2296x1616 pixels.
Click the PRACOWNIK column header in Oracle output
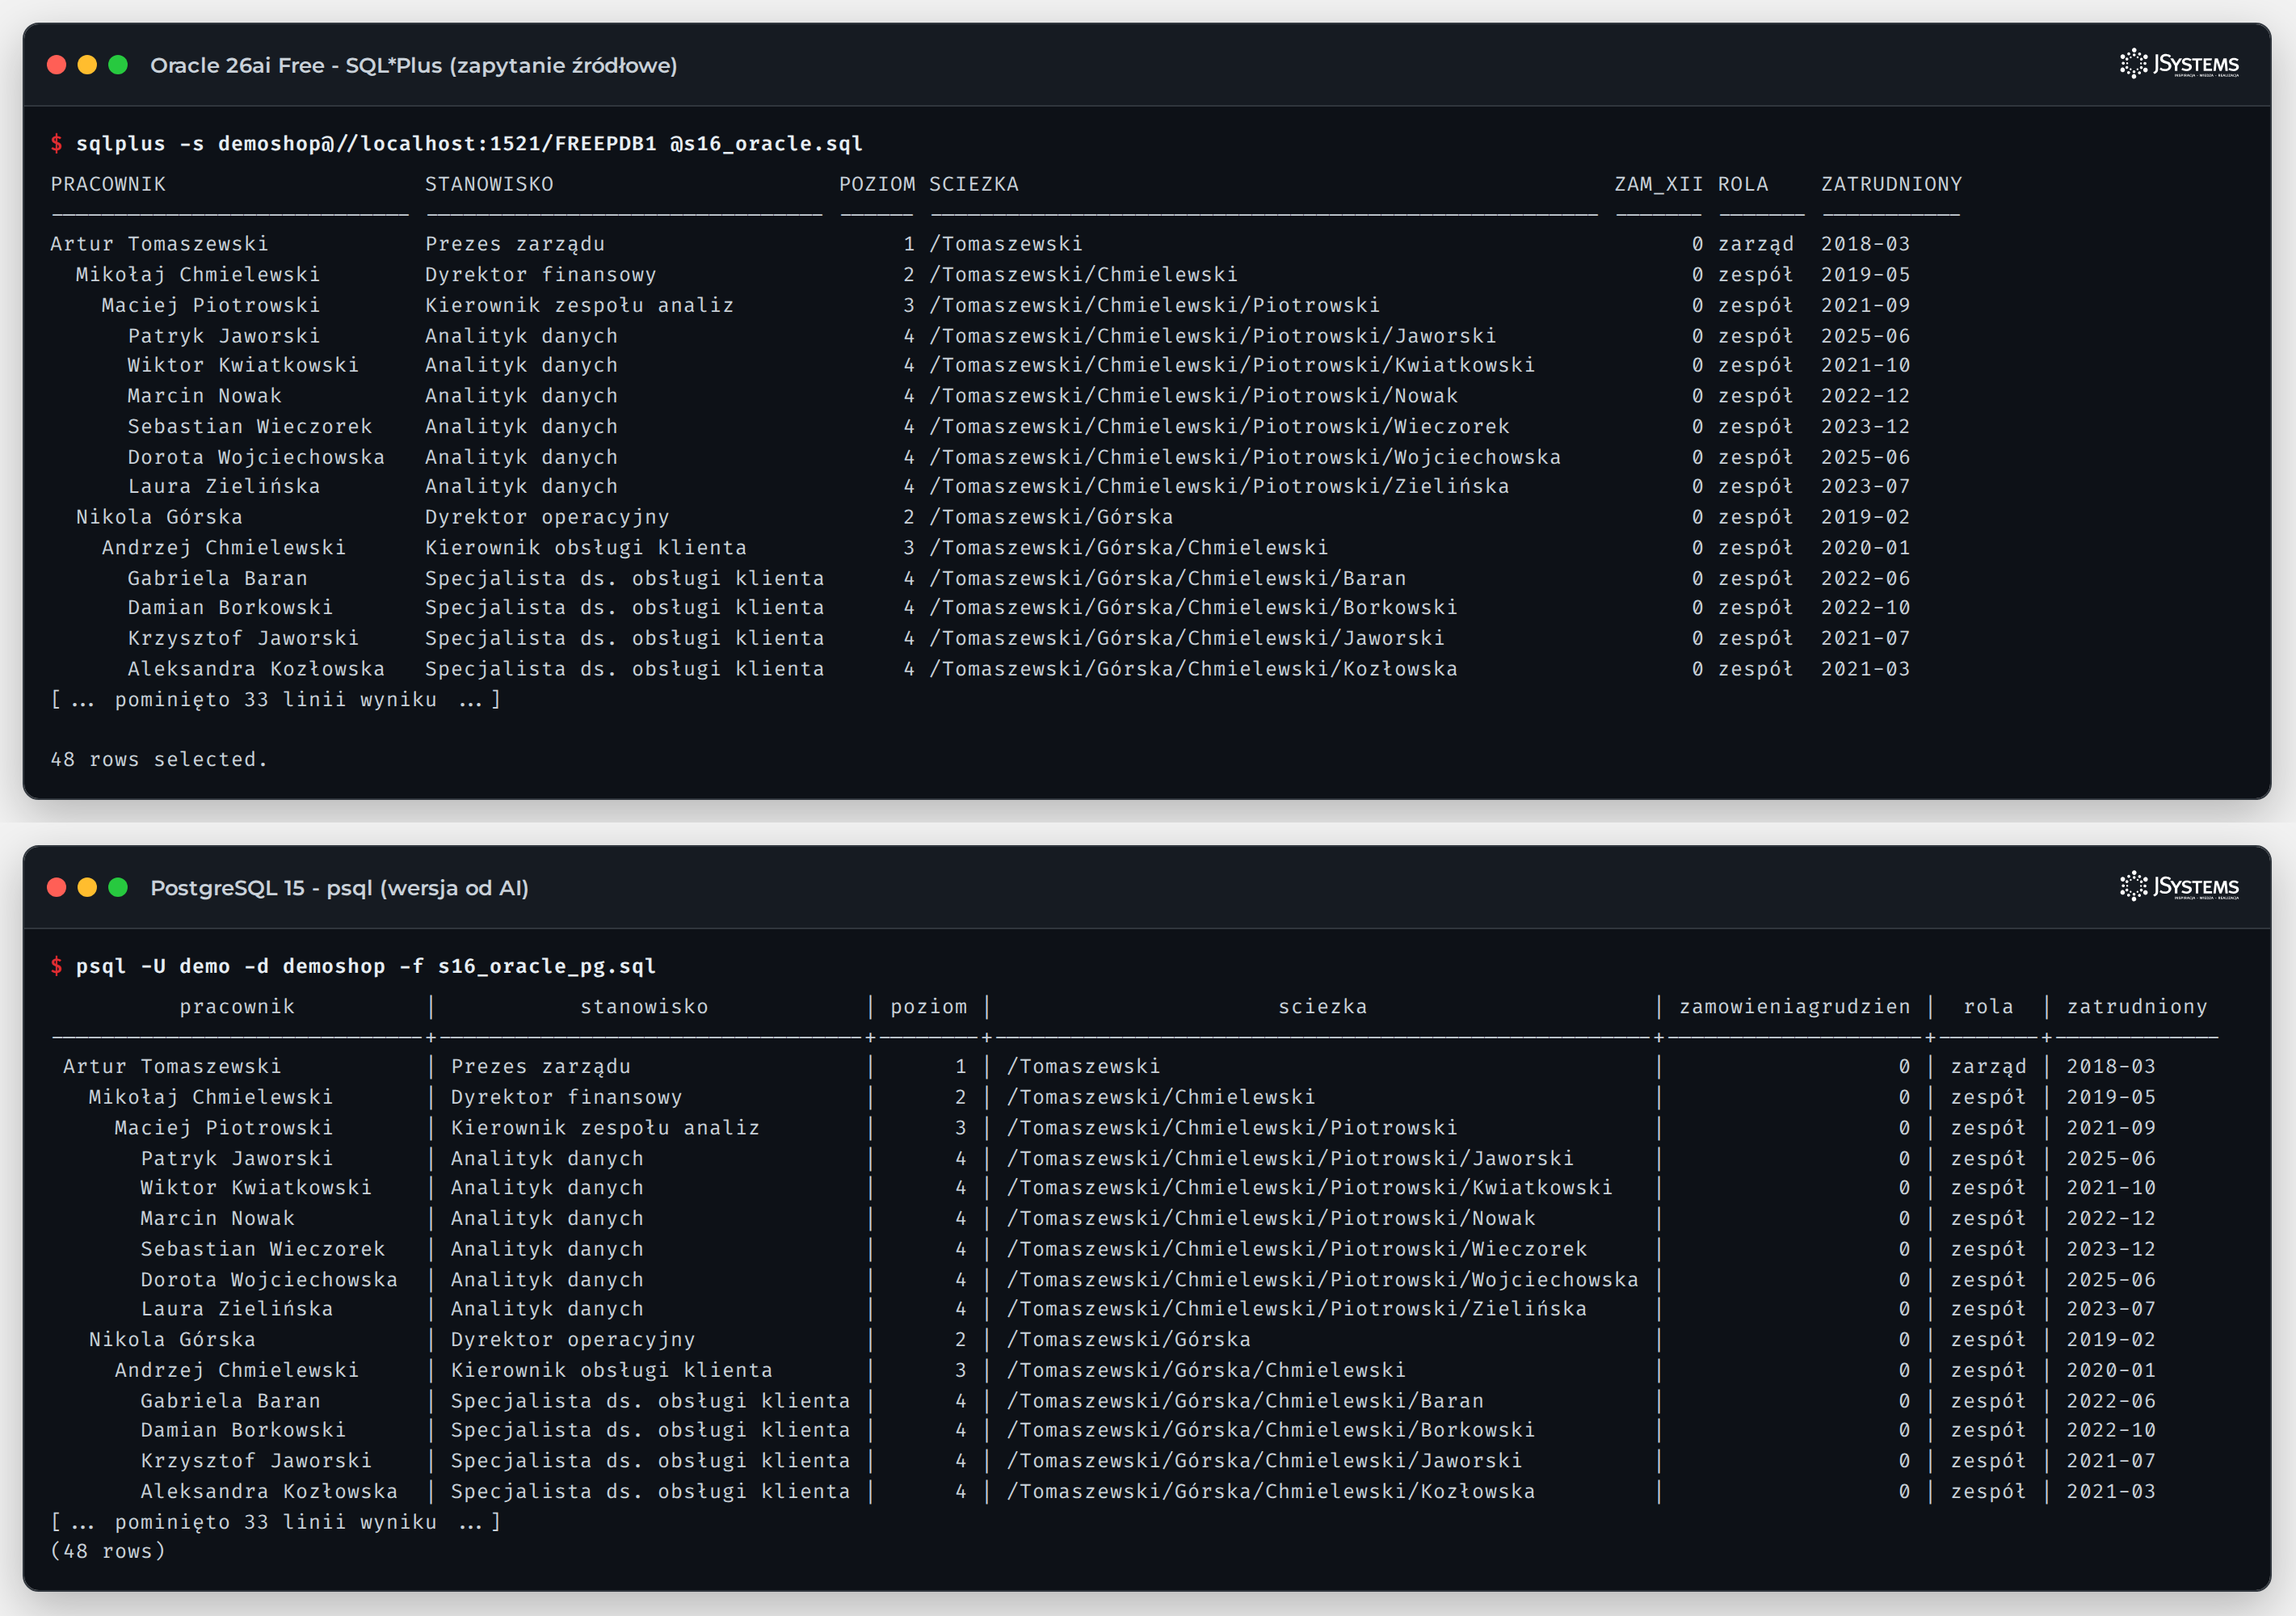pos(108,185)
